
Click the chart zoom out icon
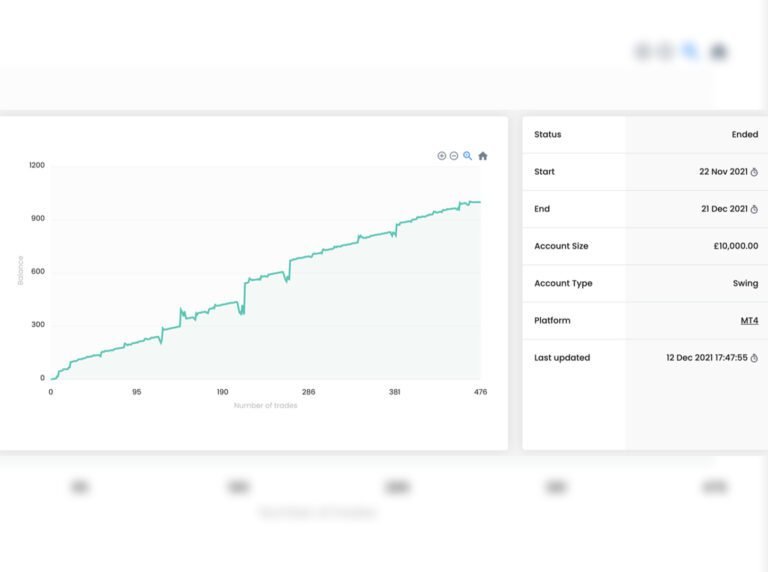pos(454,156)
